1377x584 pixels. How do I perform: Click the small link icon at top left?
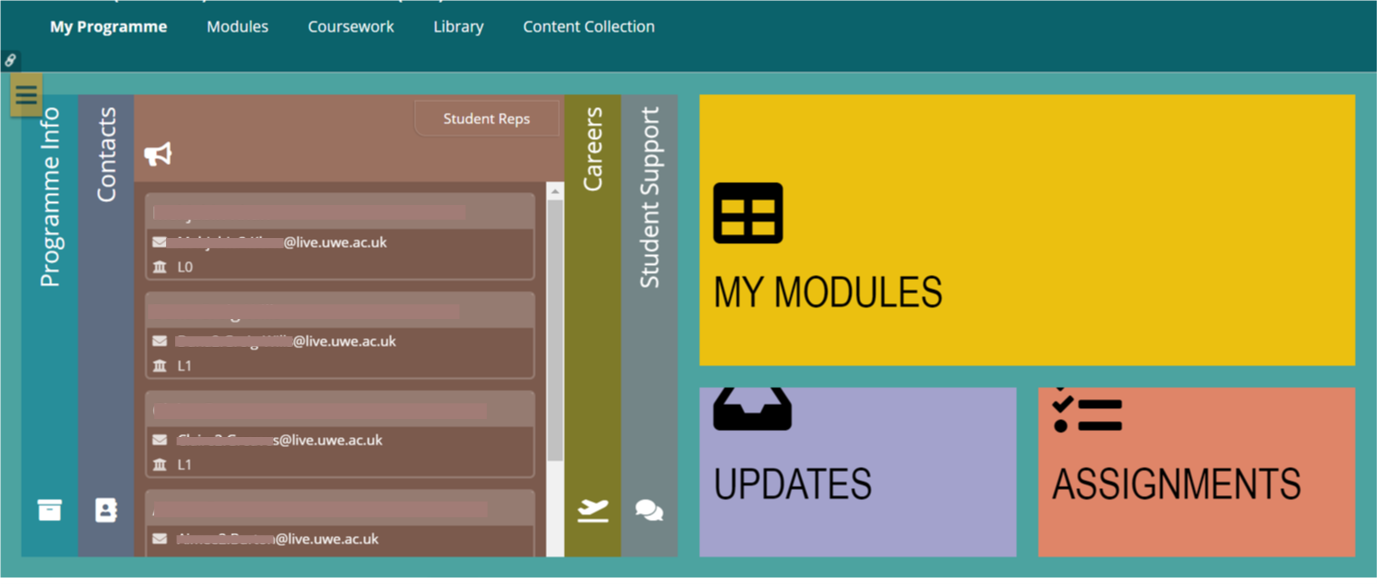click(10, 61)
